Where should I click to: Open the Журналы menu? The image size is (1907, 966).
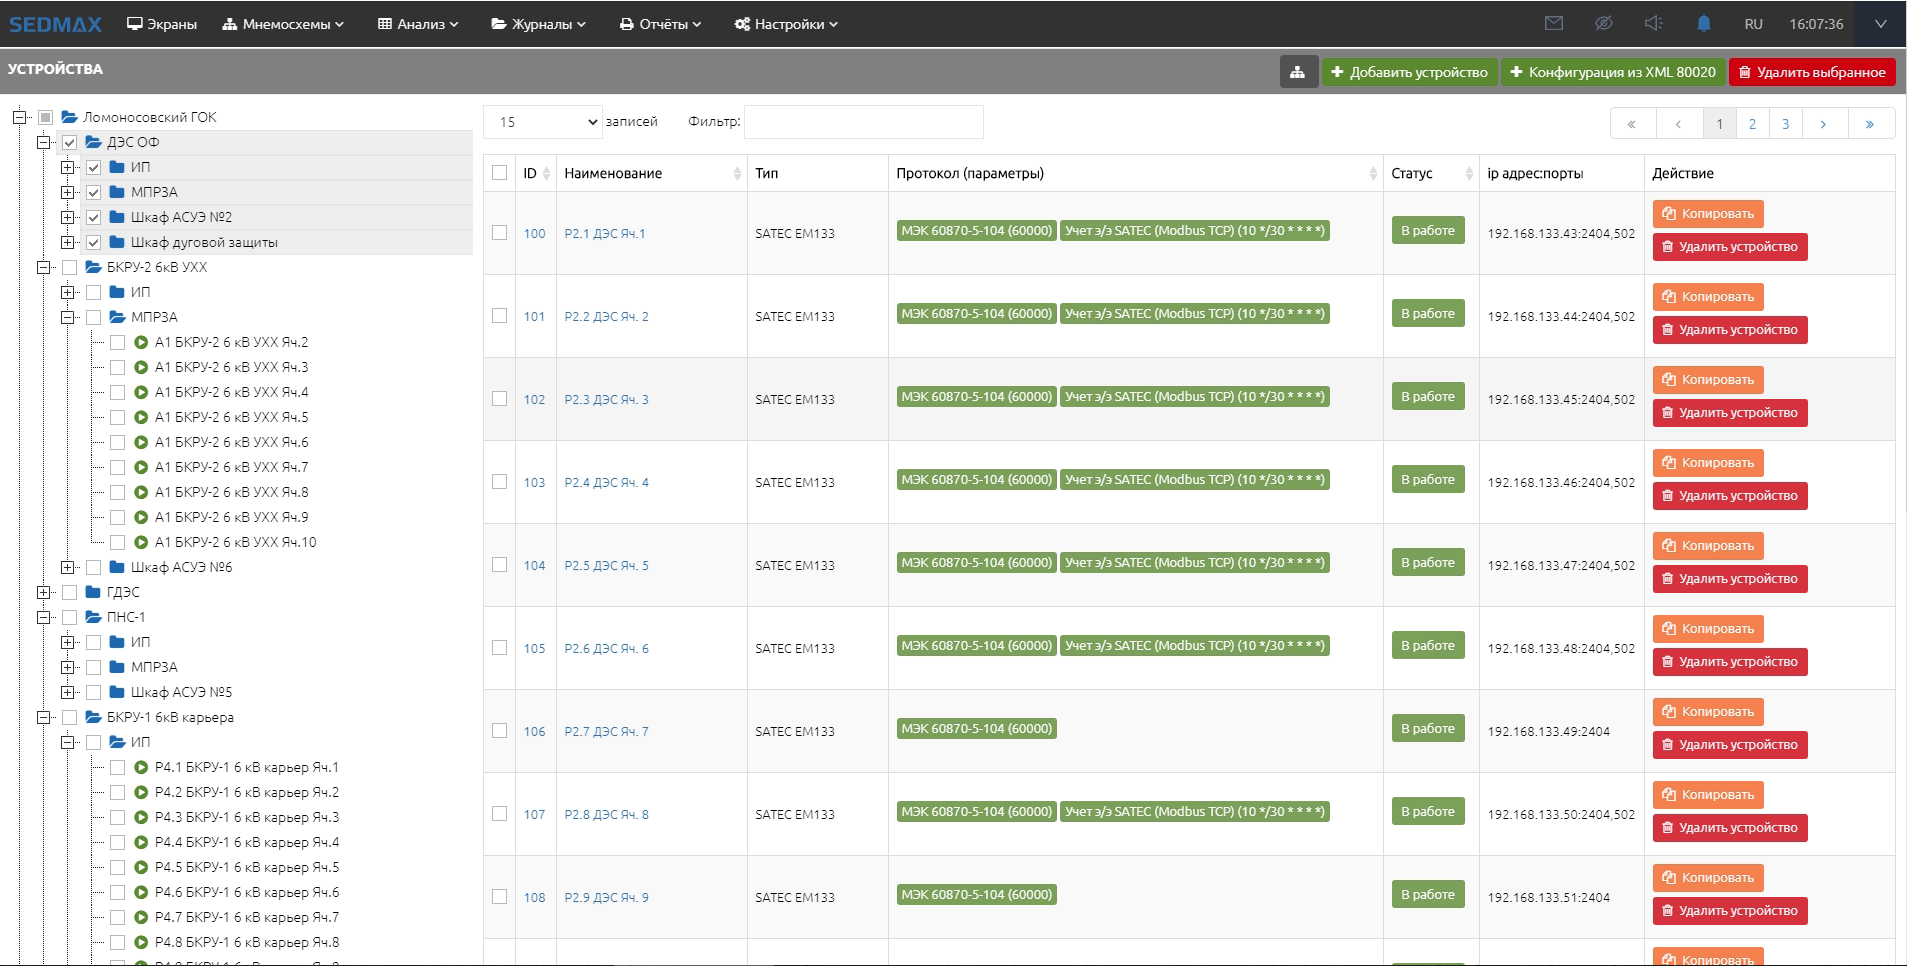[x=538, y=24]
